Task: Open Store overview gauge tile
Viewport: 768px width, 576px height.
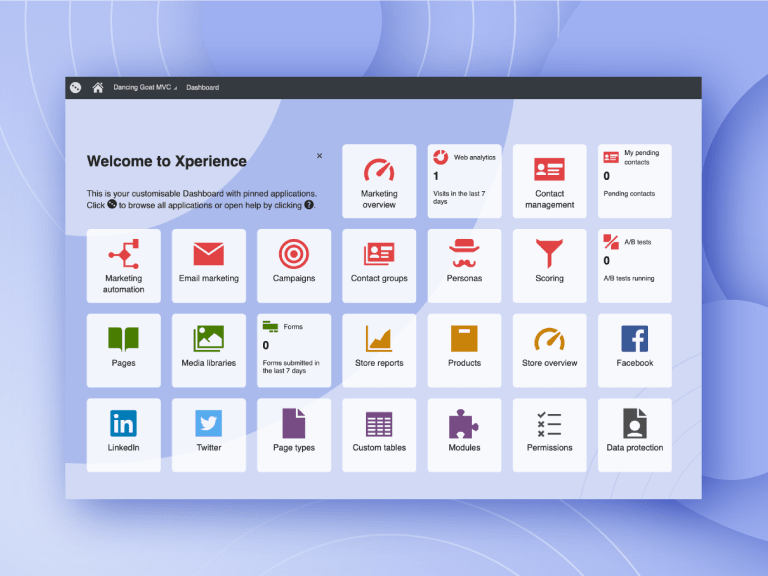Action: (x=550, y=351)
